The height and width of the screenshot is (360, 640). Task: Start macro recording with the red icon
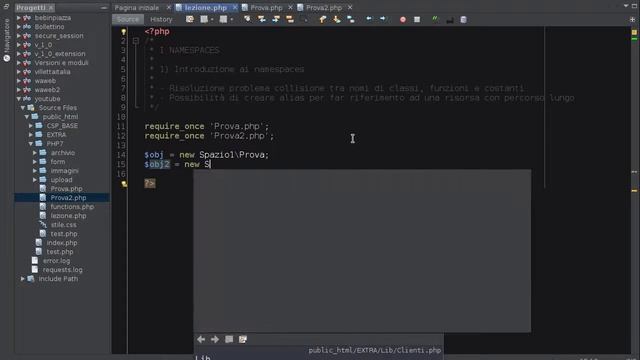[x=403, y=19]
